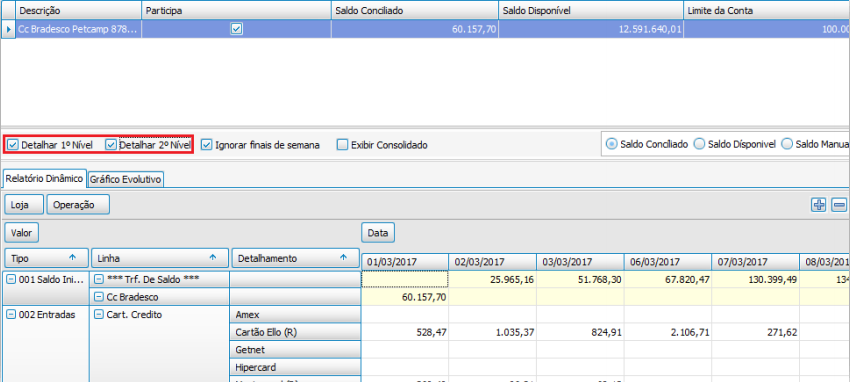The height and width of the screenshot is (382, 850).
Task: Select the 06/03/2017 date column header
Action: 668,262
